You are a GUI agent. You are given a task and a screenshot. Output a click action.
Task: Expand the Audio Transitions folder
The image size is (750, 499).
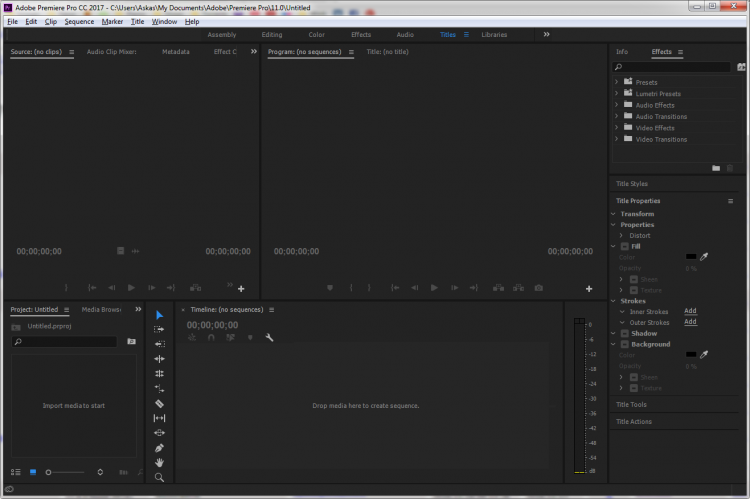(617, 117)
